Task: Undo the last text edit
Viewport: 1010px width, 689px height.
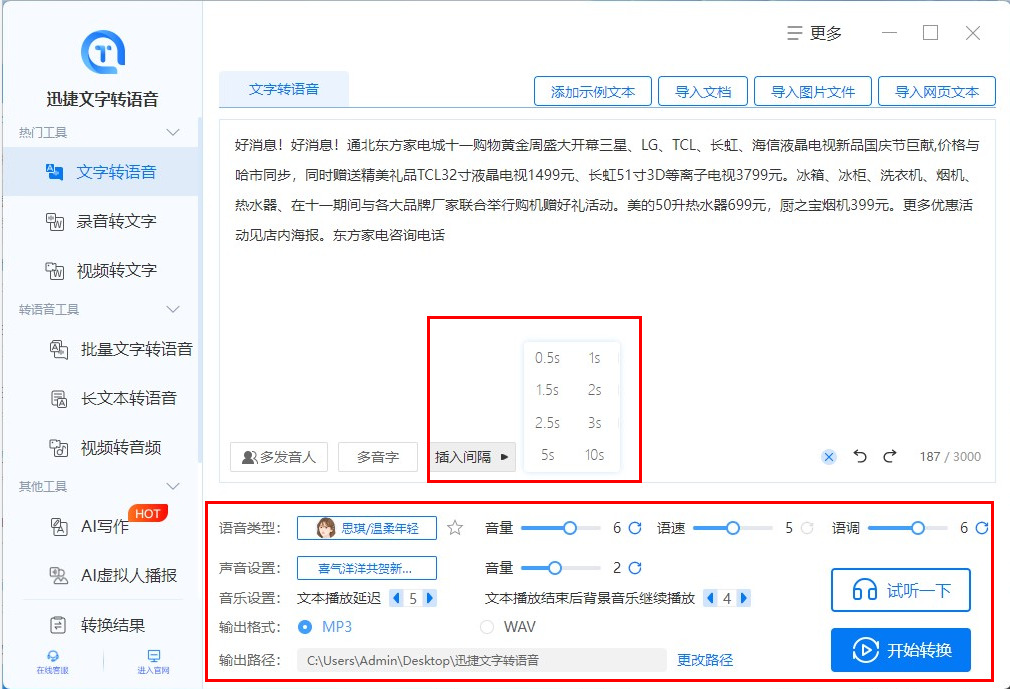Action: [860, 457]
